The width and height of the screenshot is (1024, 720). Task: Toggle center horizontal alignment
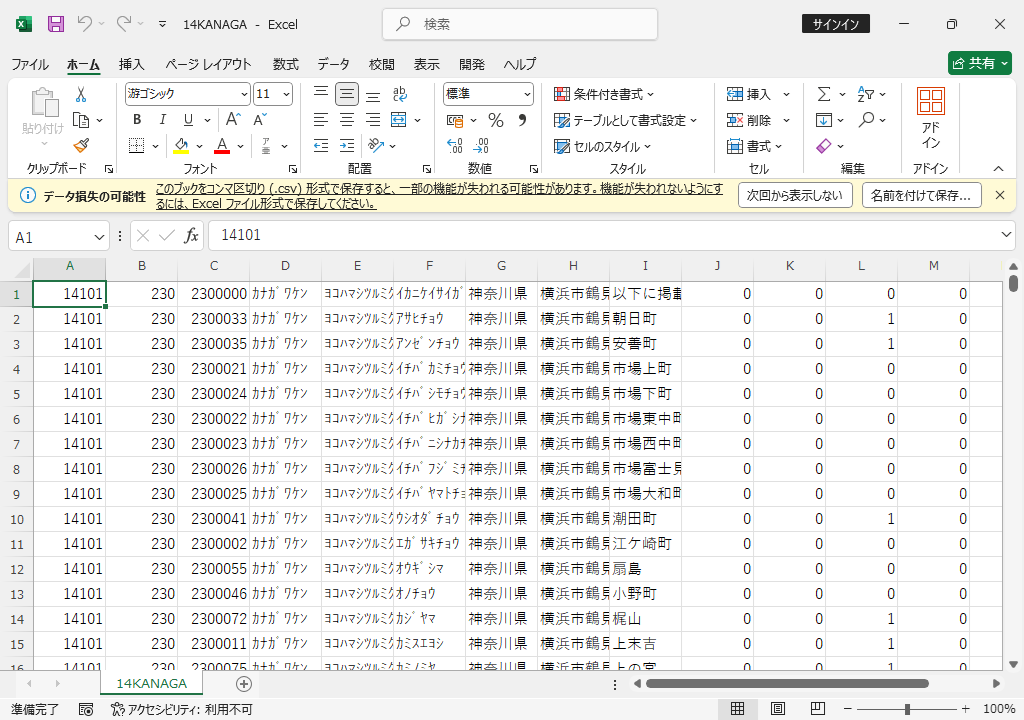pos(347,120)
